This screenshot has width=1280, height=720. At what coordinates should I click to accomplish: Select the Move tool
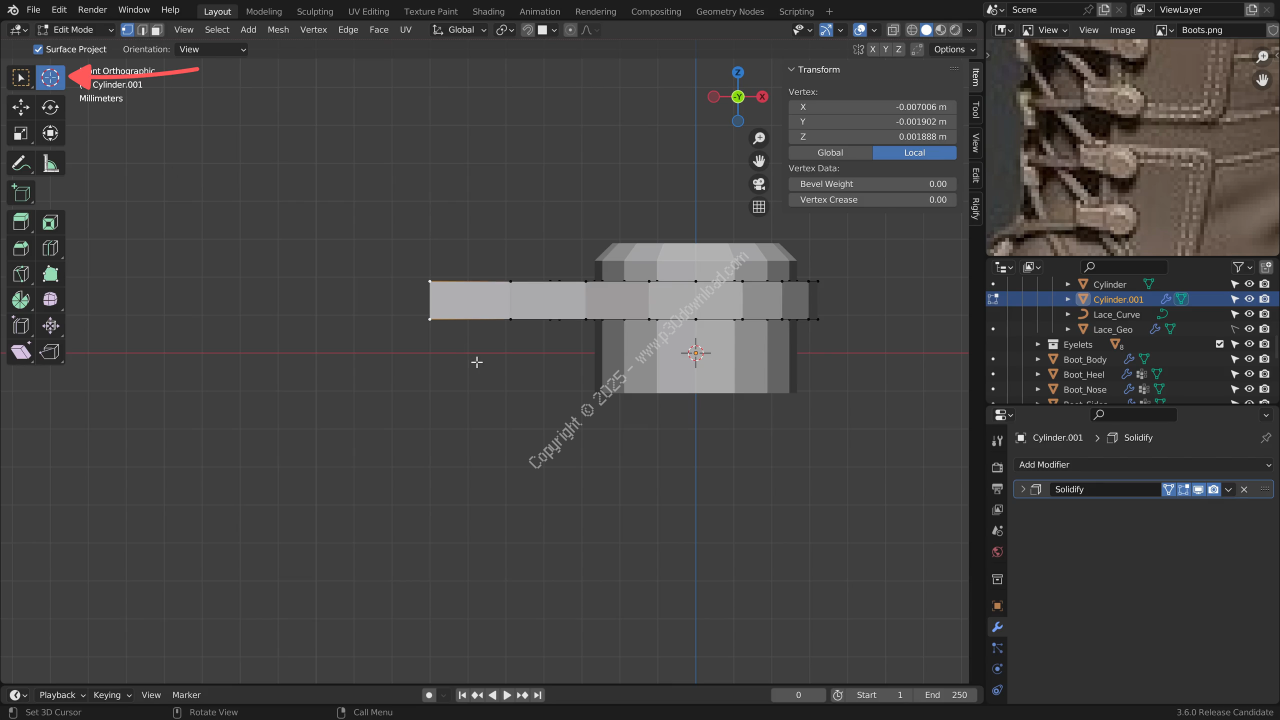click(21, 107)
